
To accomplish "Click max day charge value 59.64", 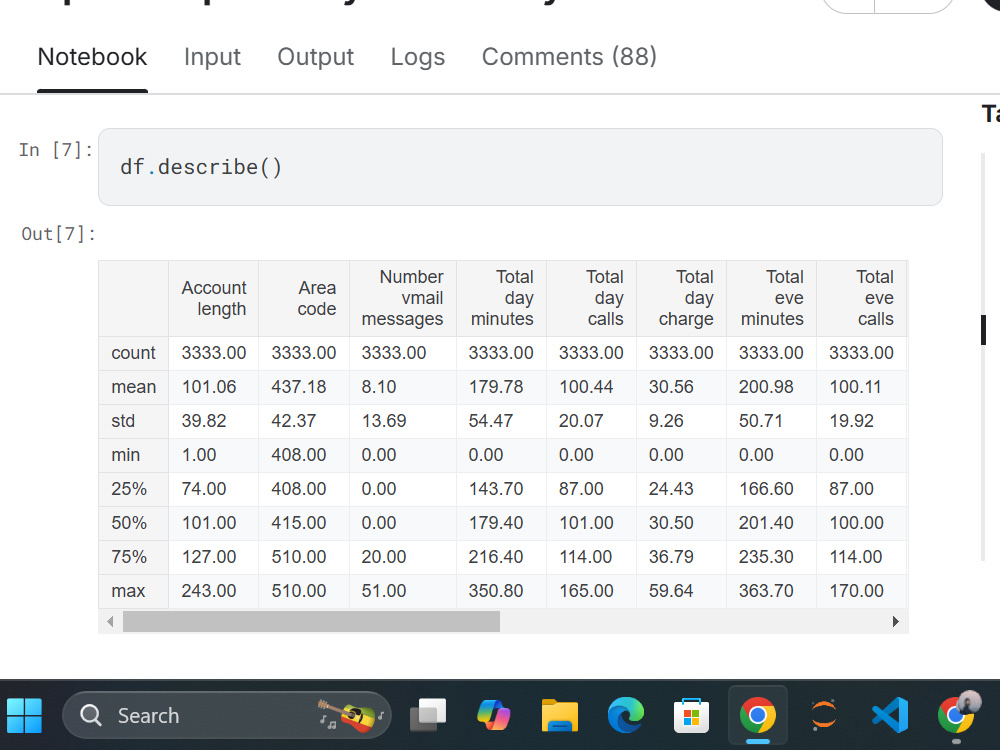I will pyautogui.click(x=671, y=591).
